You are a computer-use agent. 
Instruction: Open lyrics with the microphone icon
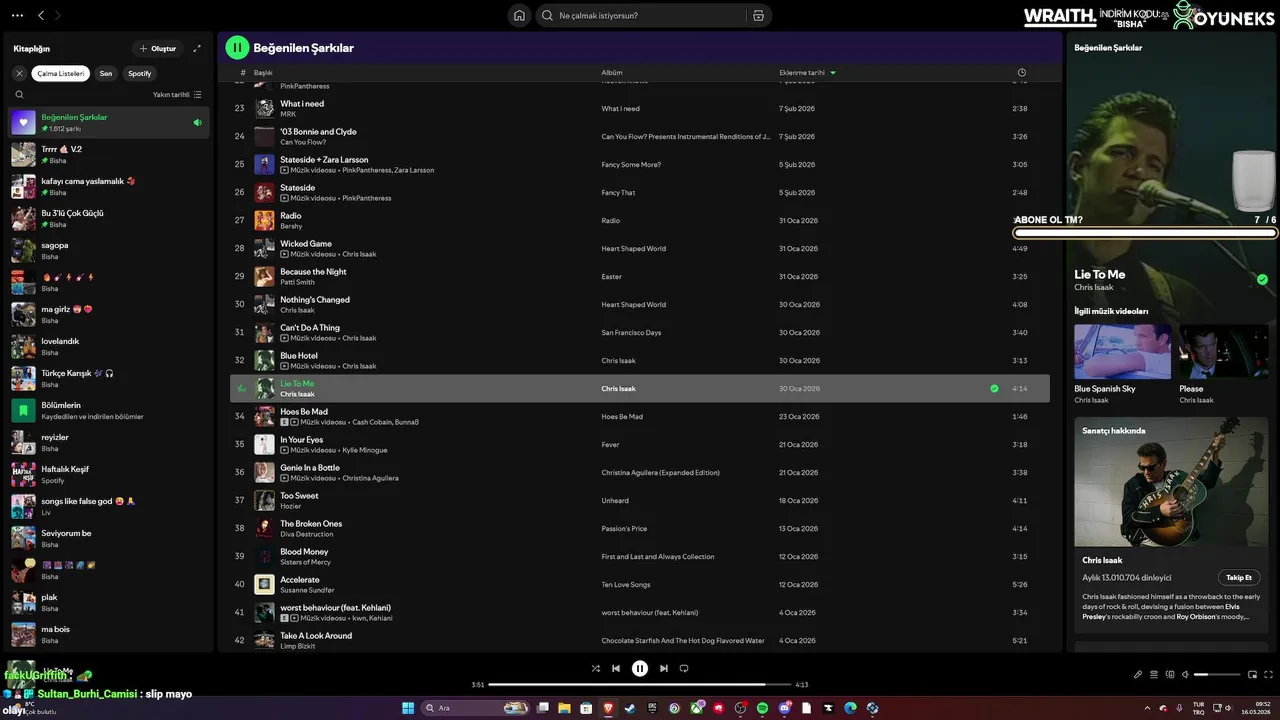(x=1137, y=675)
